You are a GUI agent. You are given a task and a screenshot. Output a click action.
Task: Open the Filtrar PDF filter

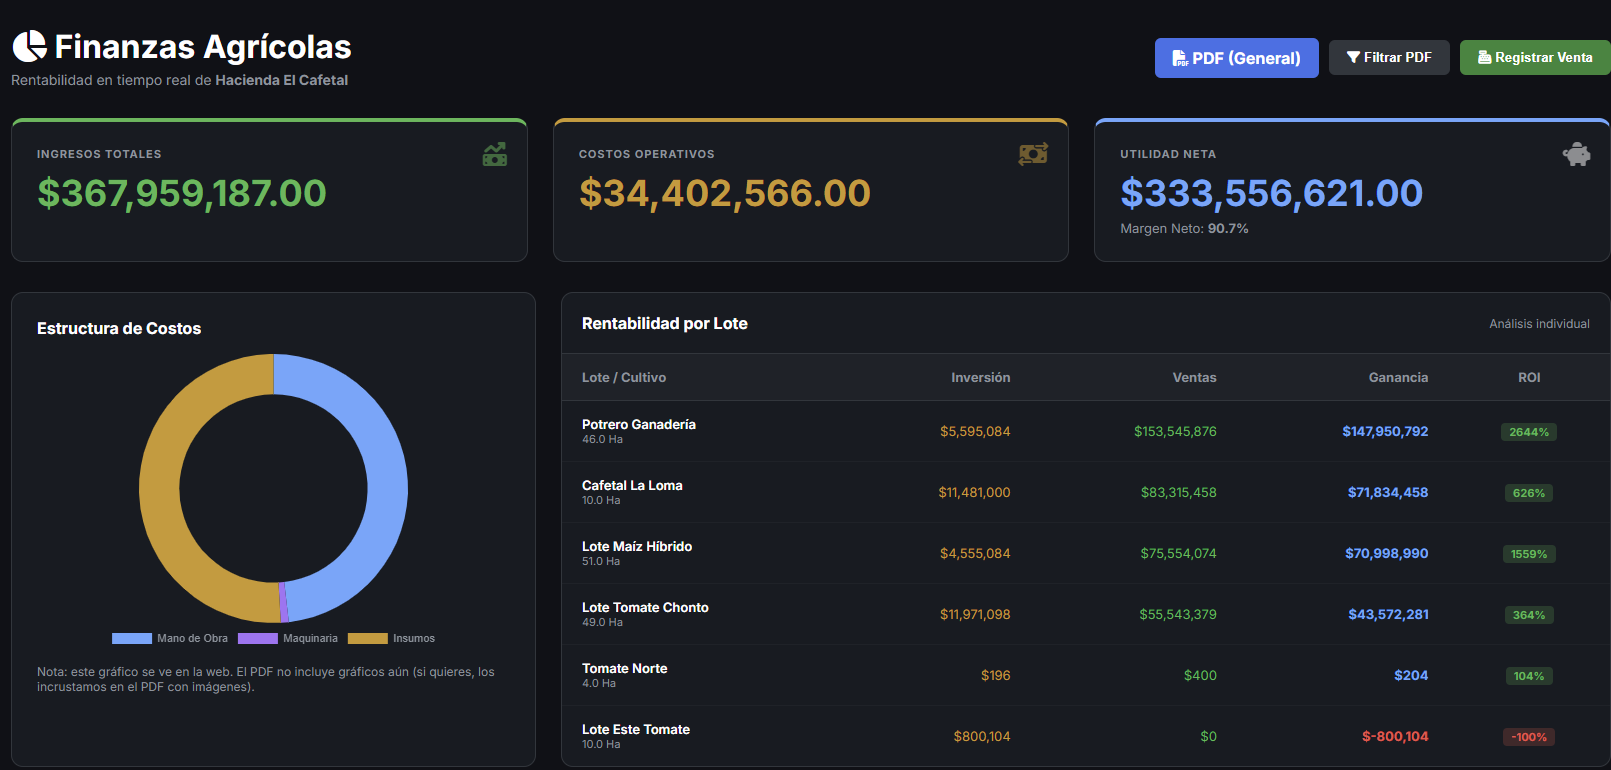pyautogui.click(x=1388, y=58)
